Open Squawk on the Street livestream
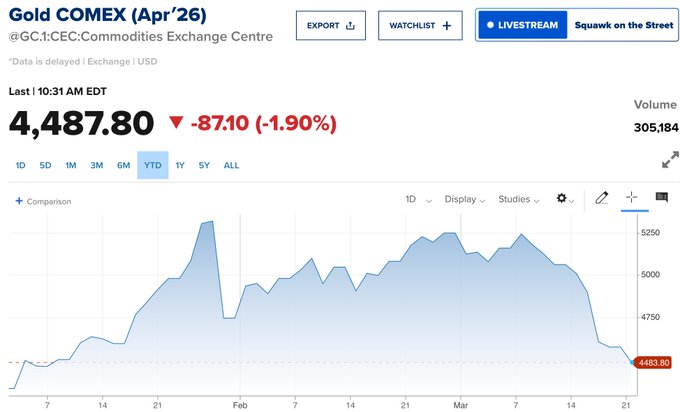 click(623, 25)
